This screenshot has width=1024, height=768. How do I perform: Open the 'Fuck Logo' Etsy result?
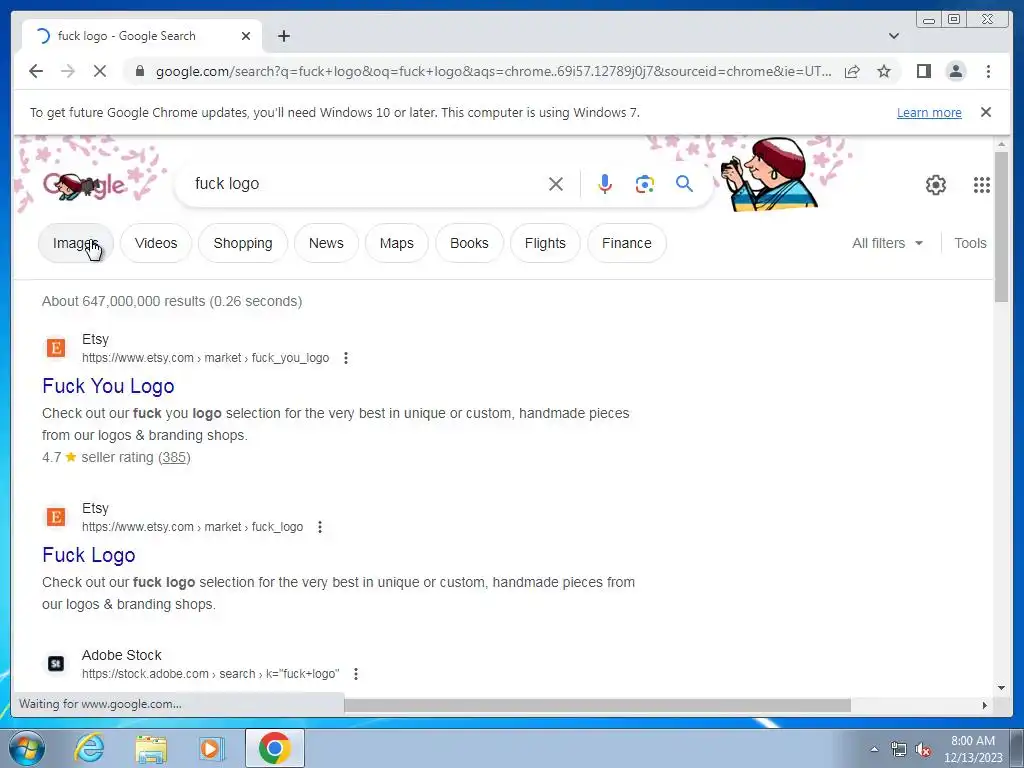click(x=88, y=555)
